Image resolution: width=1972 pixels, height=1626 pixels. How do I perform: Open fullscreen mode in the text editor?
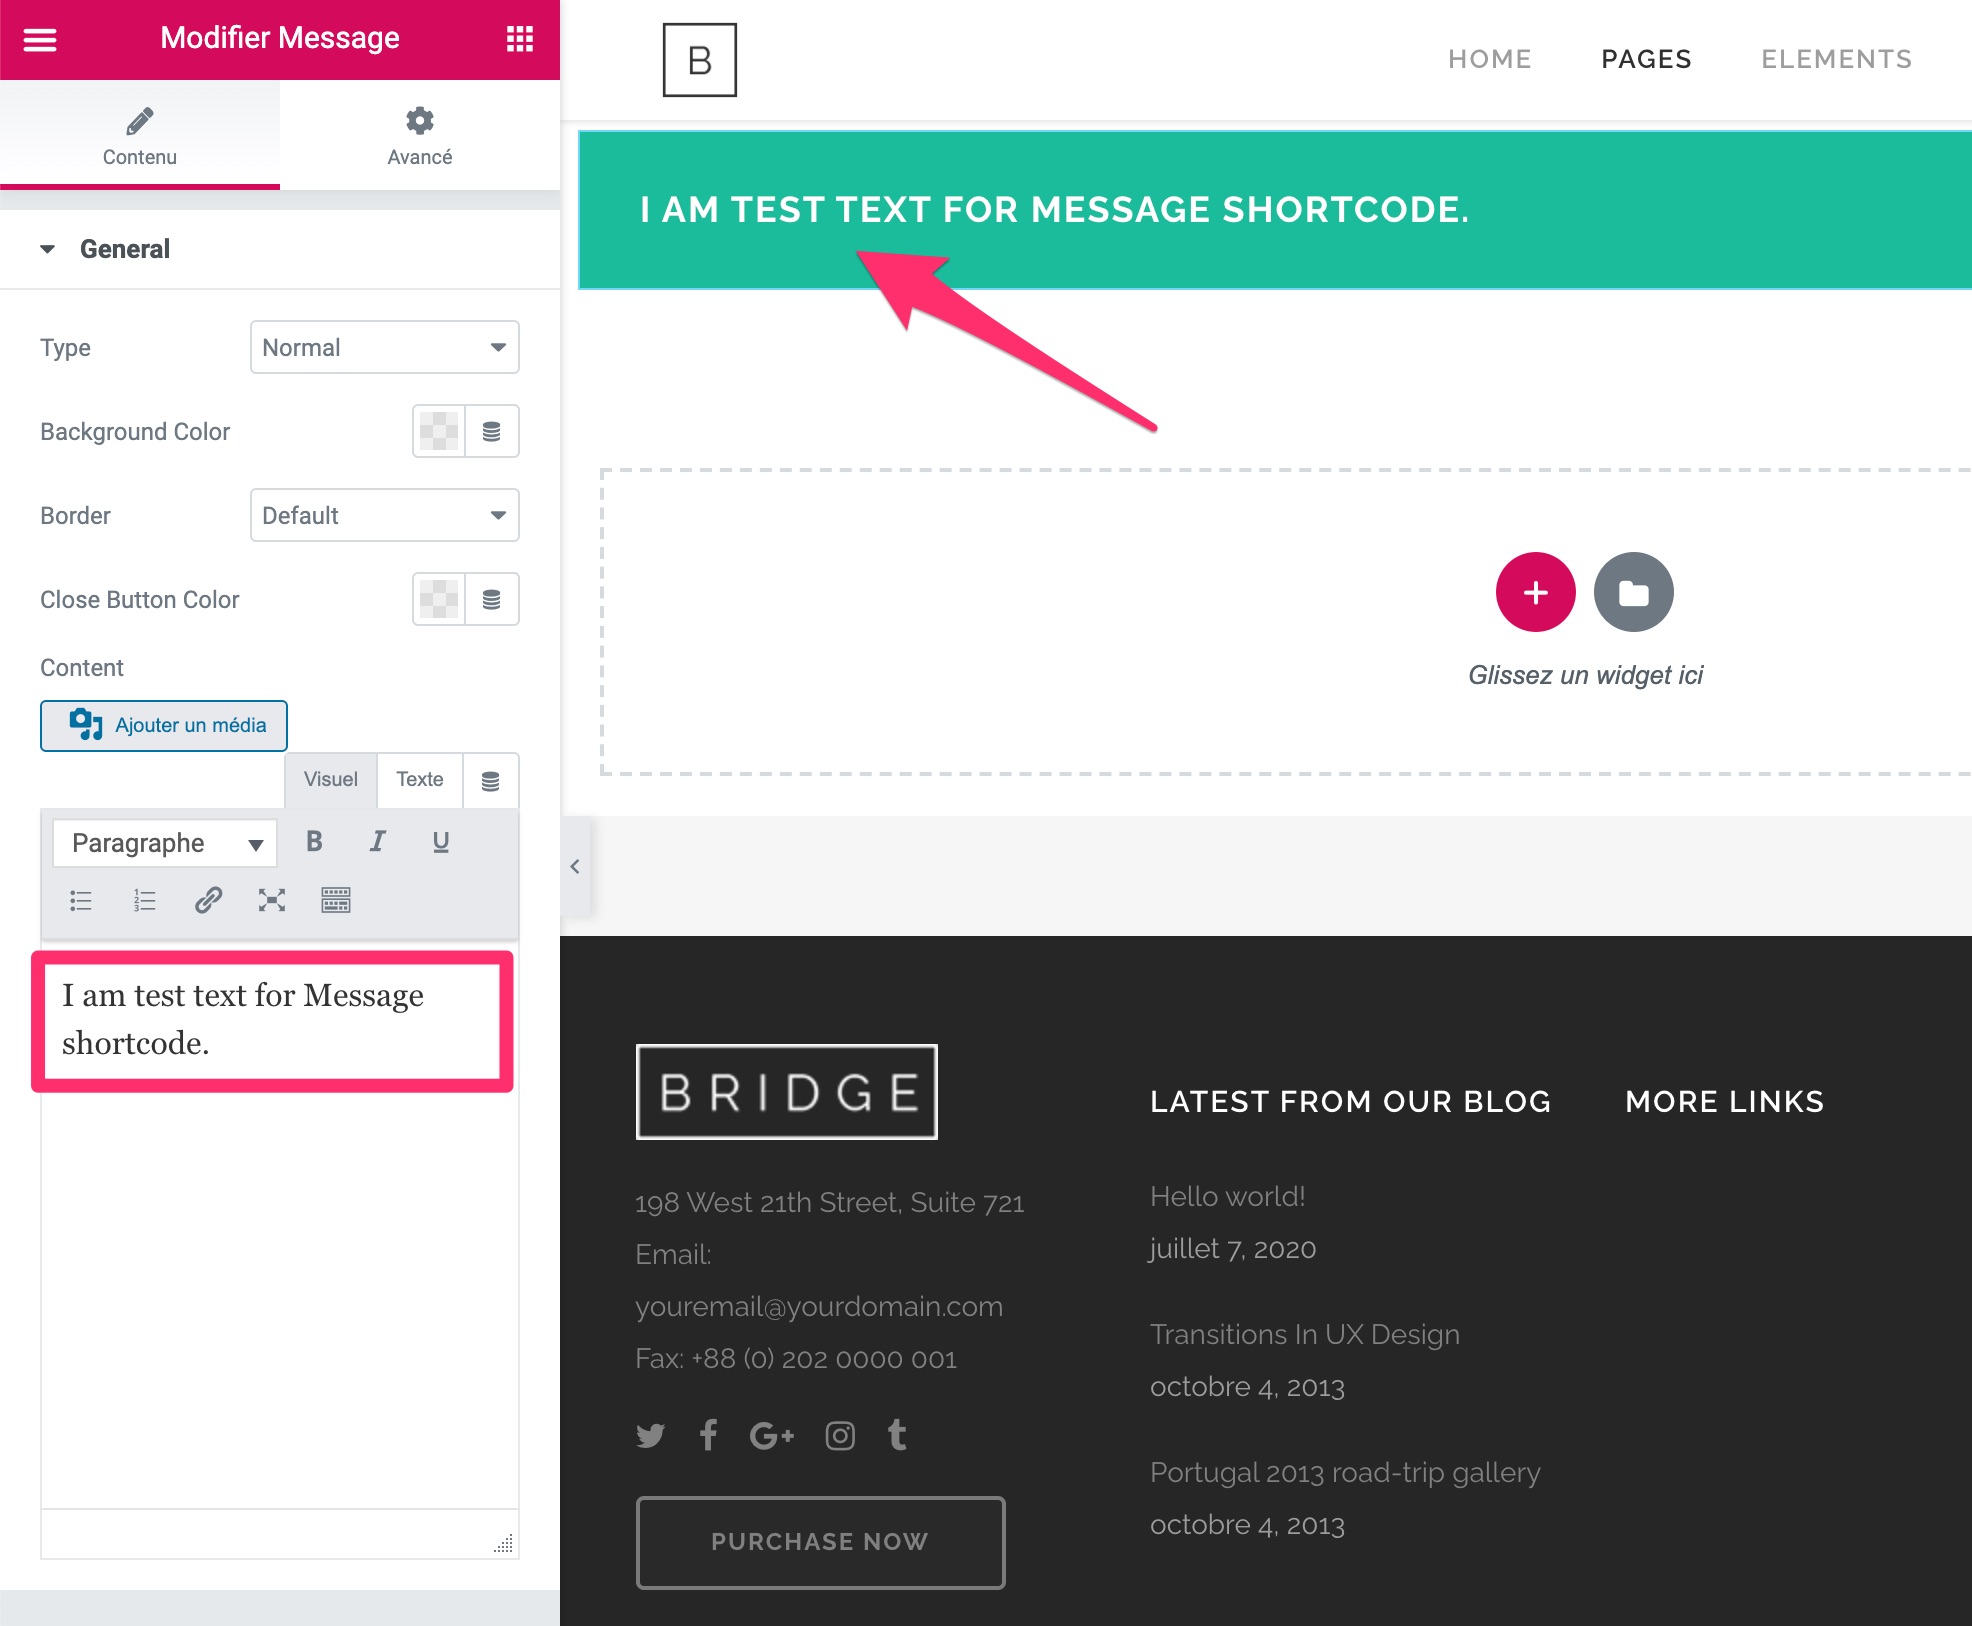272,899
